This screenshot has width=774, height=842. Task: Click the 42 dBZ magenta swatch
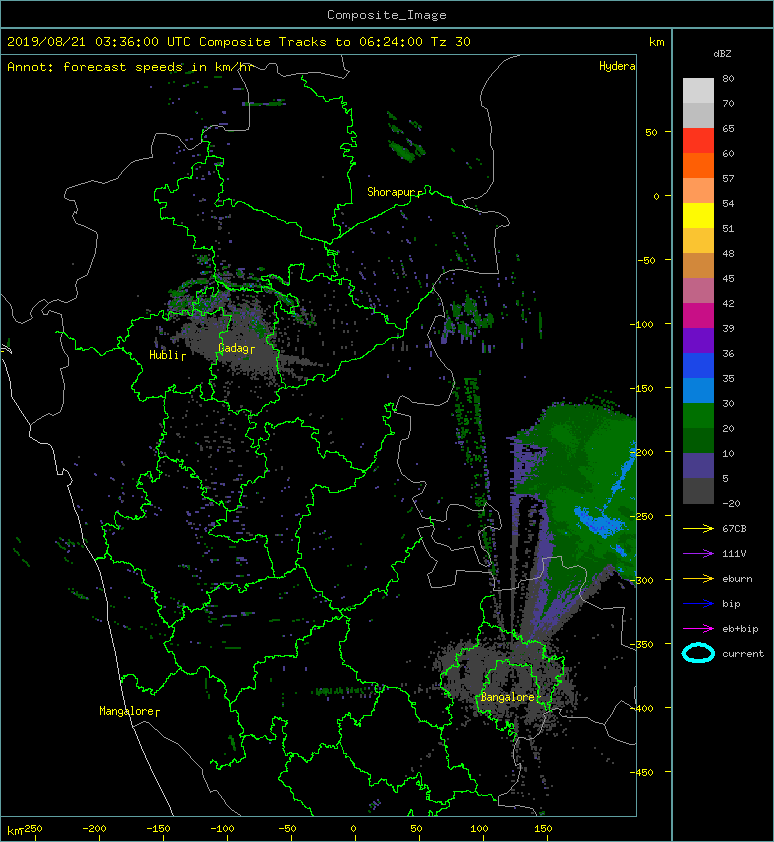698,315
